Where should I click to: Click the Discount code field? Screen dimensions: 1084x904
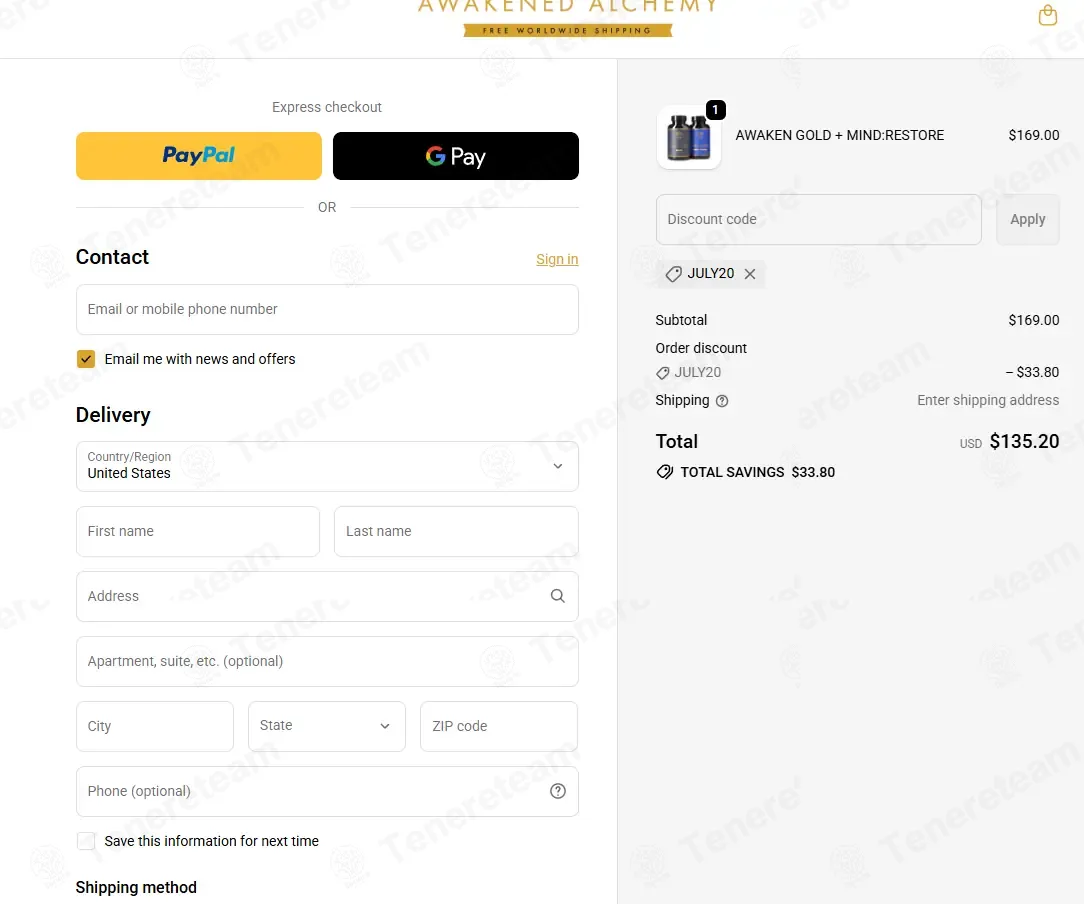[x=819, y=219]
